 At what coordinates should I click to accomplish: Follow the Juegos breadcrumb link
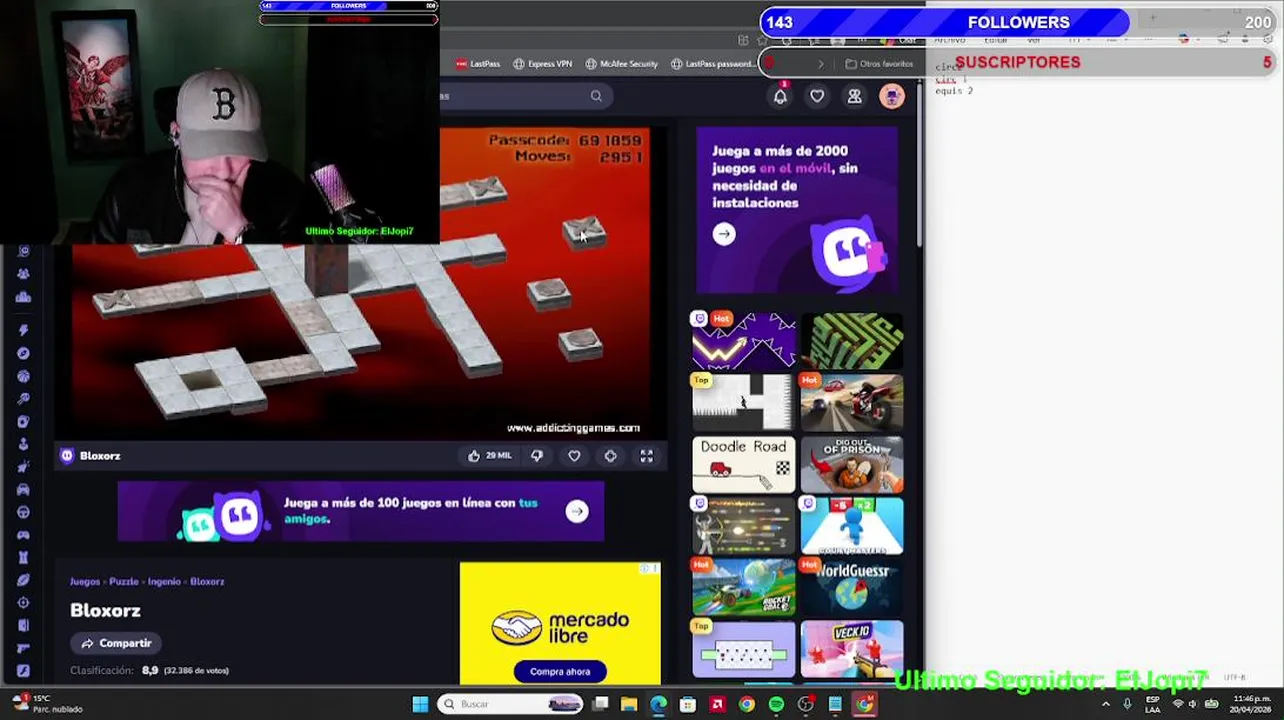tap(85, 581)
